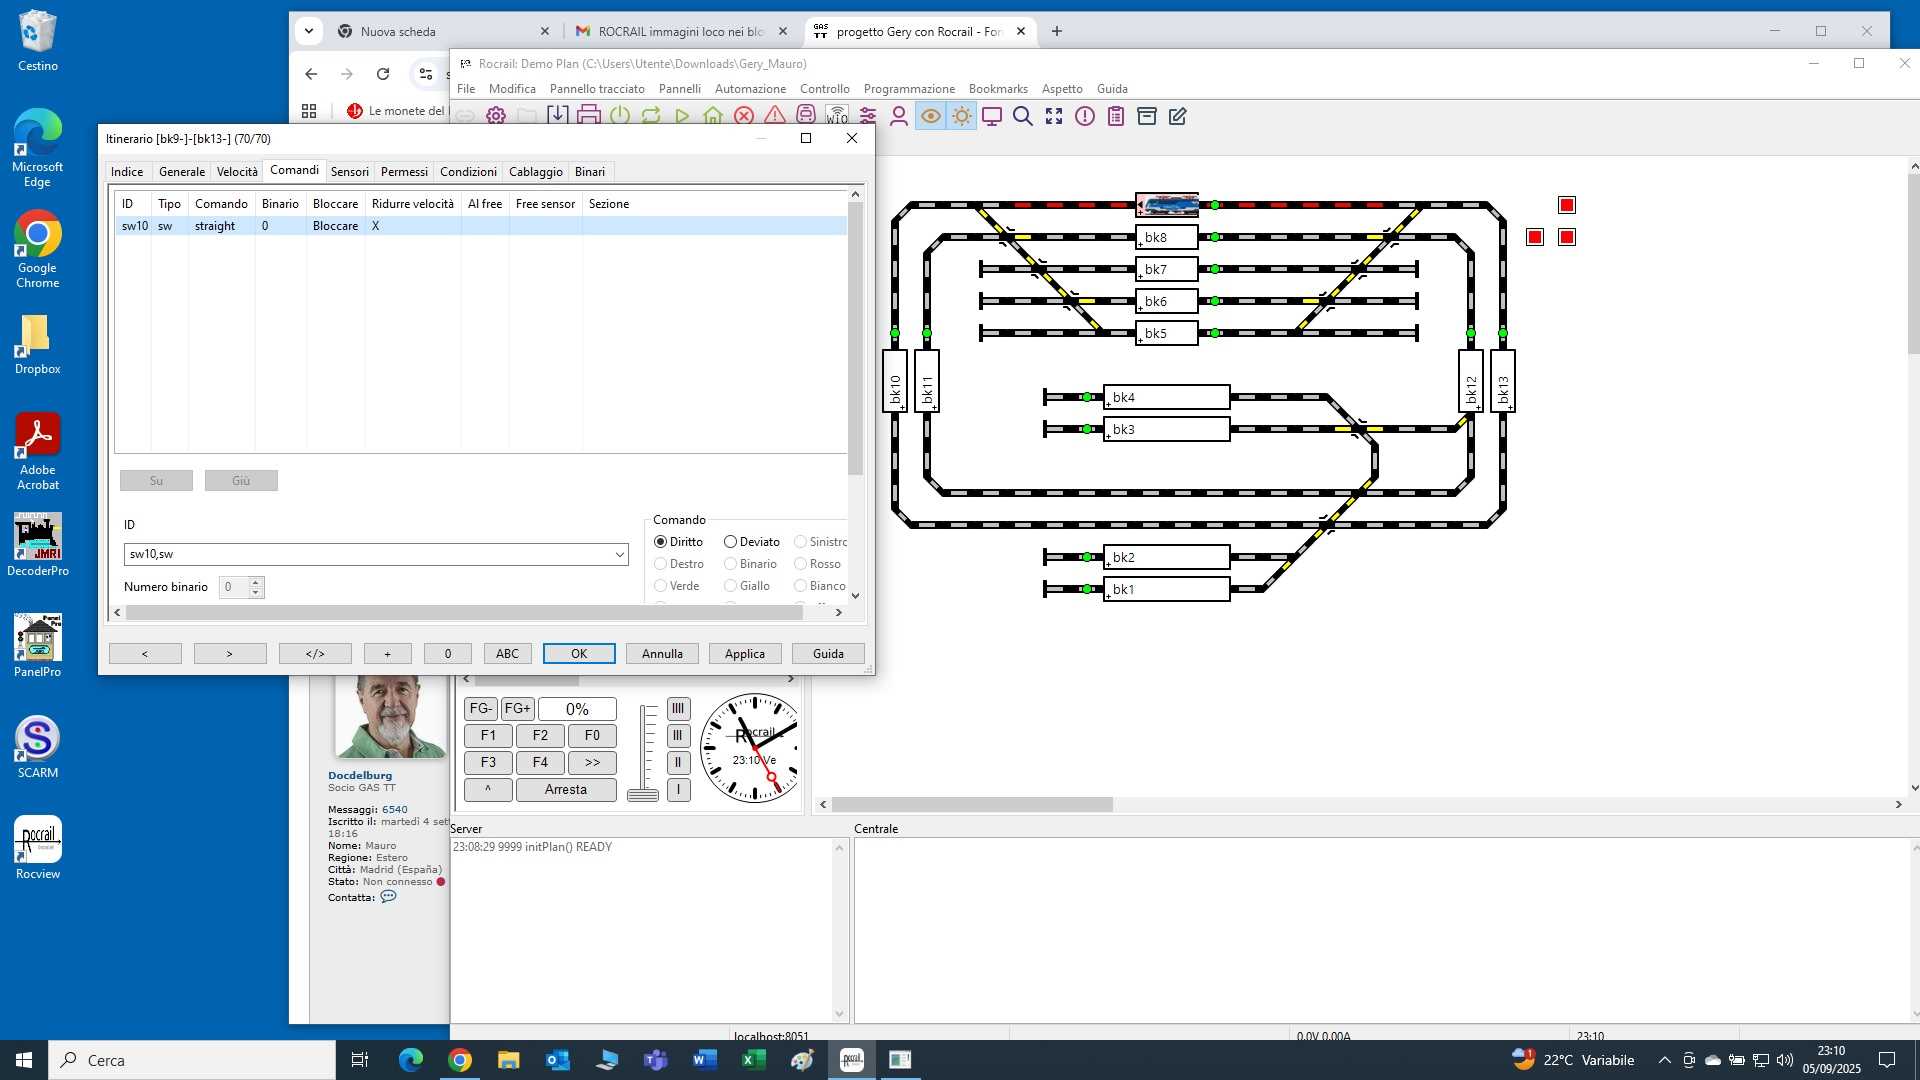Click the red emergency stop X icon
This screenshot has width=1920, height=1080.
click(x=744, y=116)
